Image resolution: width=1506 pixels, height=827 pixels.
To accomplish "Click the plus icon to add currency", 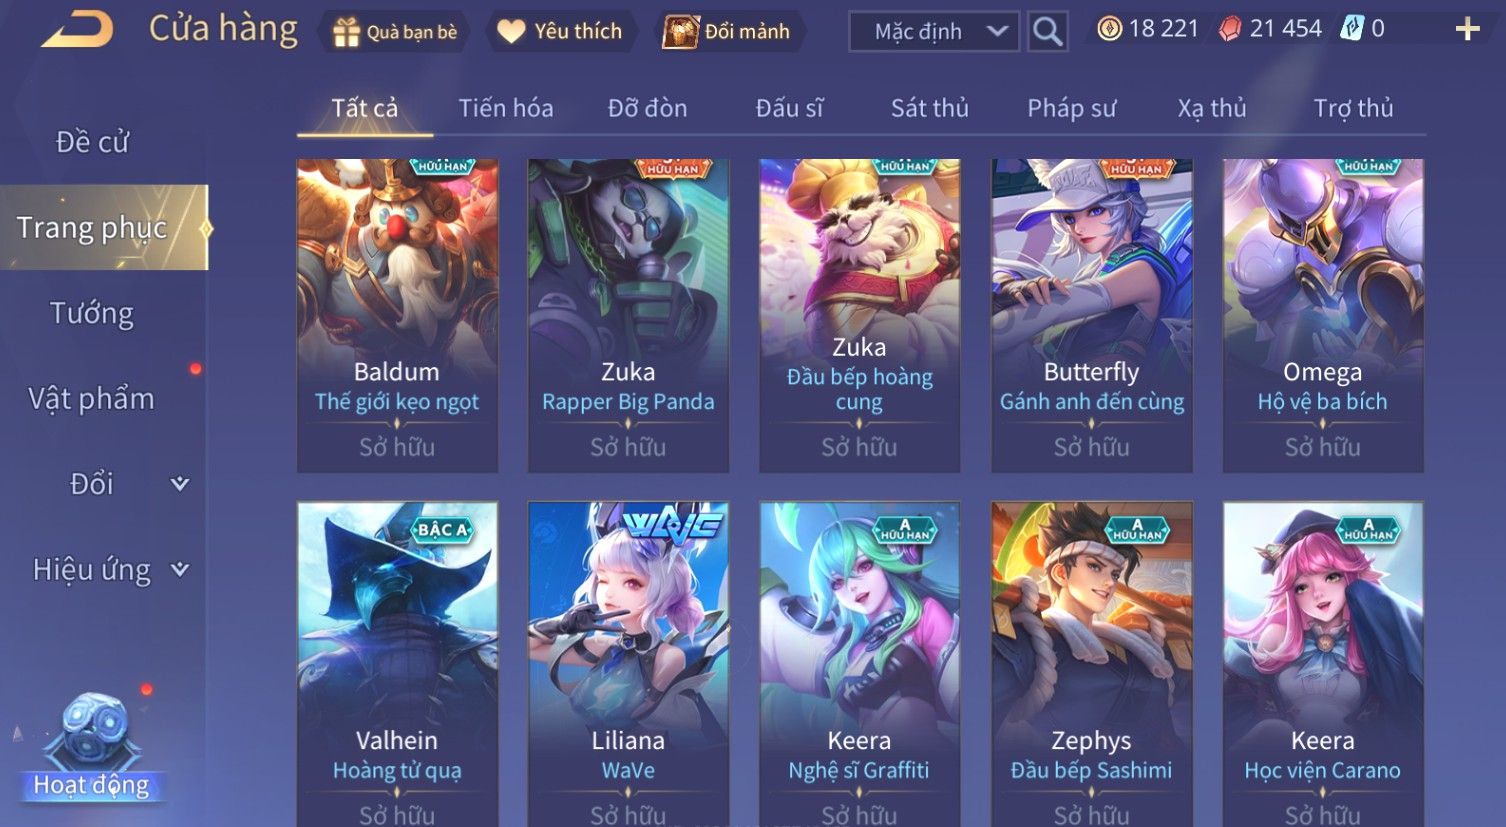I will [1467, 29].
